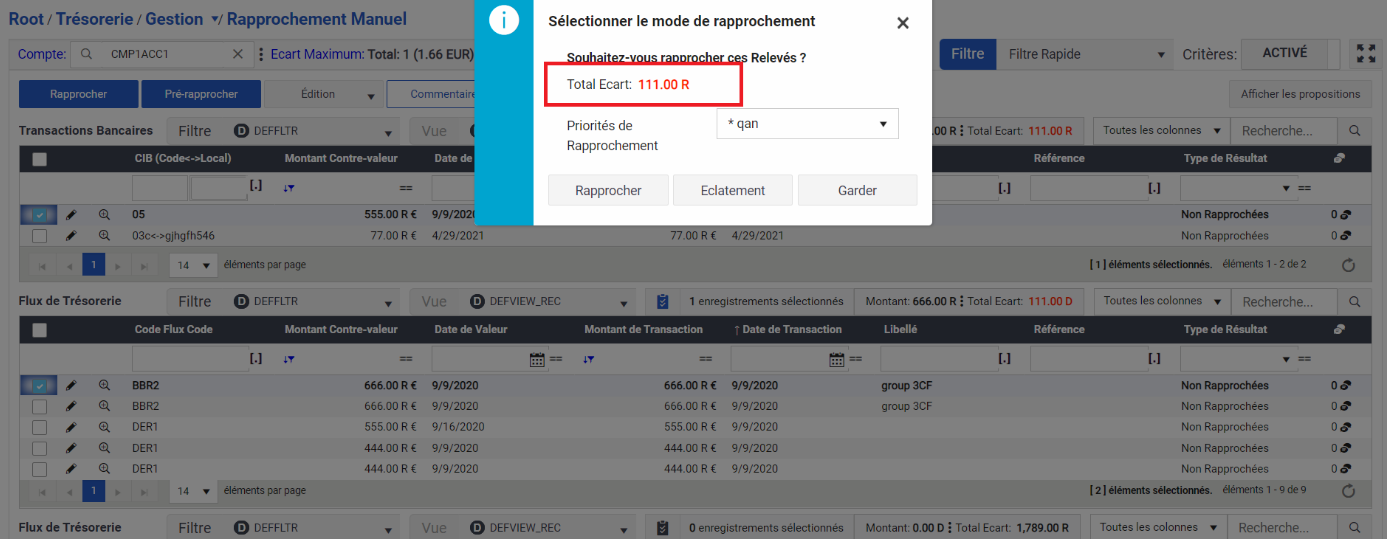The width and height of the screenshot is (1387, 539).
Task: Tick the checkbox for DER1 555.00 row
Action: (x=40, y=427)
